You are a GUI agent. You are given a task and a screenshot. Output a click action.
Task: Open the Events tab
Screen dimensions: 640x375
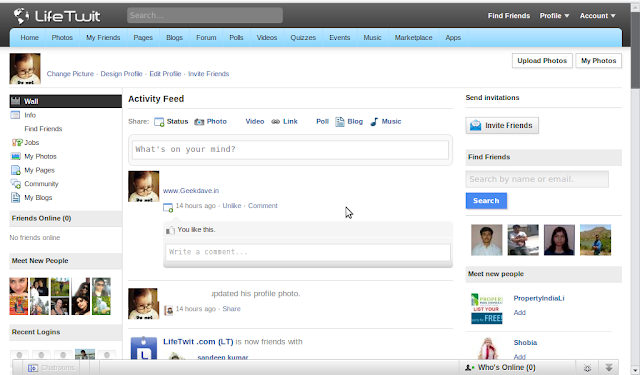[x=340, y=38]
